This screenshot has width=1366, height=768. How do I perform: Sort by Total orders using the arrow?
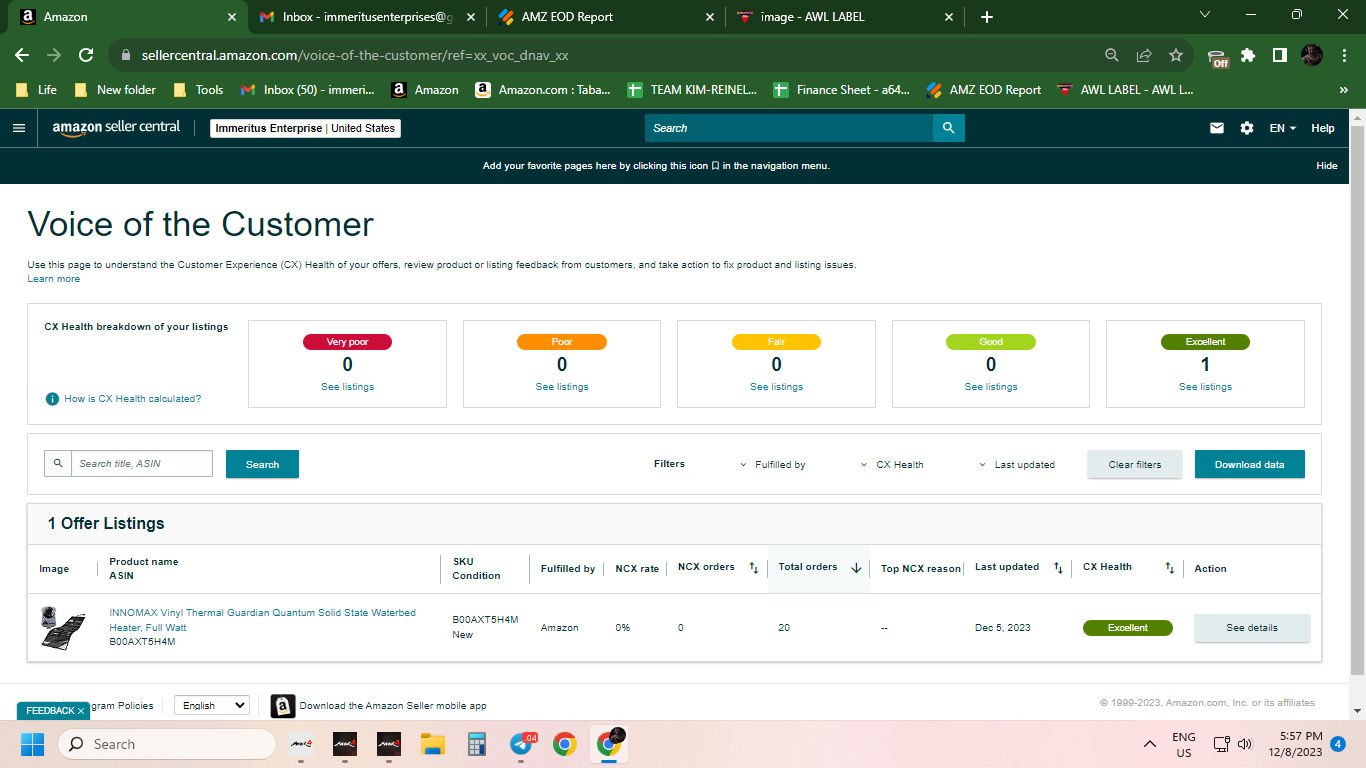tap(856, 568)
